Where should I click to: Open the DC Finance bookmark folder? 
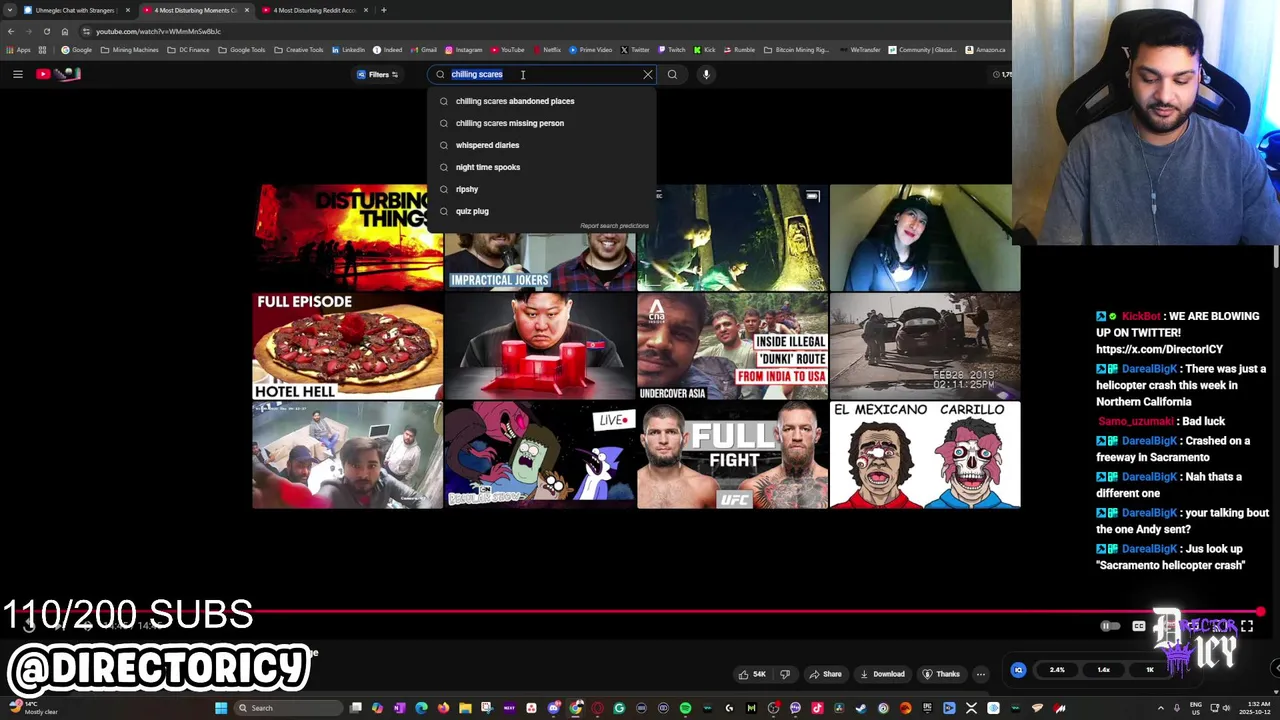click(x=189, y=50)
